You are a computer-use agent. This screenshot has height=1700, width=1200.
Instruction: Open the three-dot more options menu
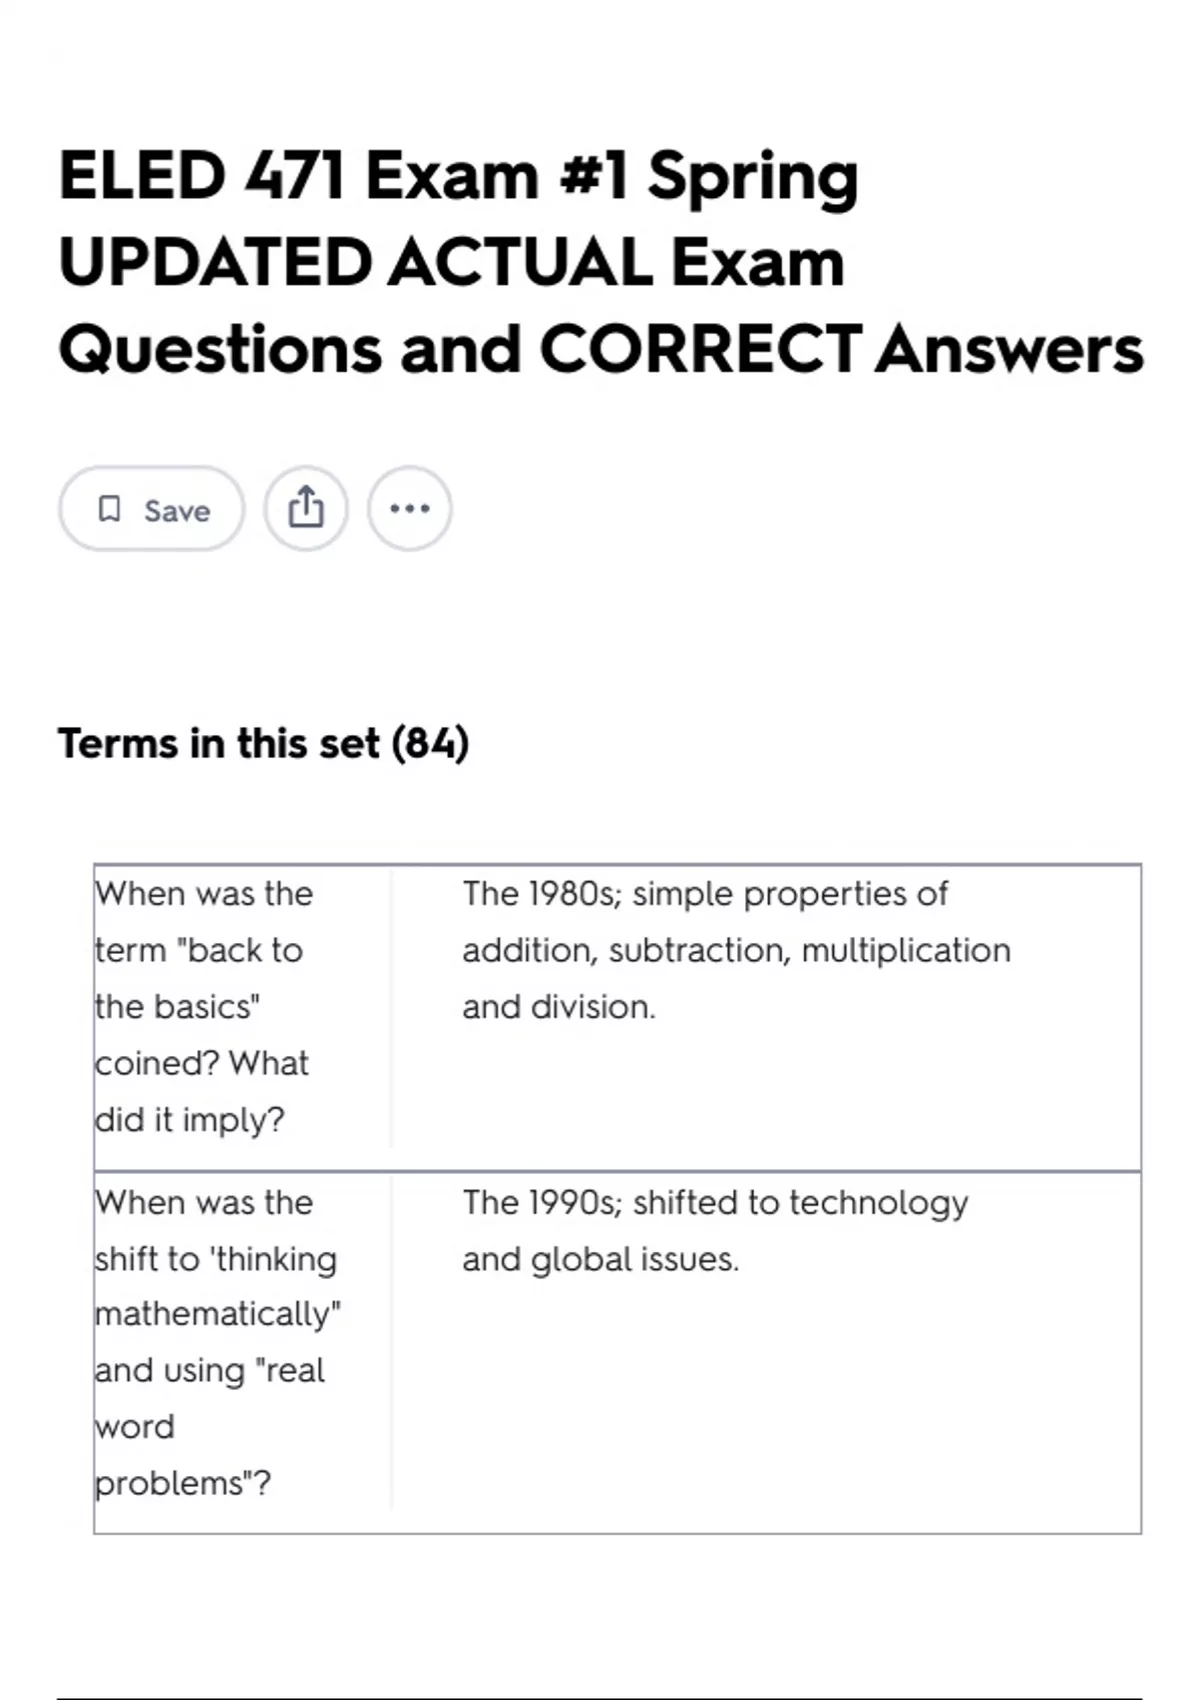pos(410,508)
